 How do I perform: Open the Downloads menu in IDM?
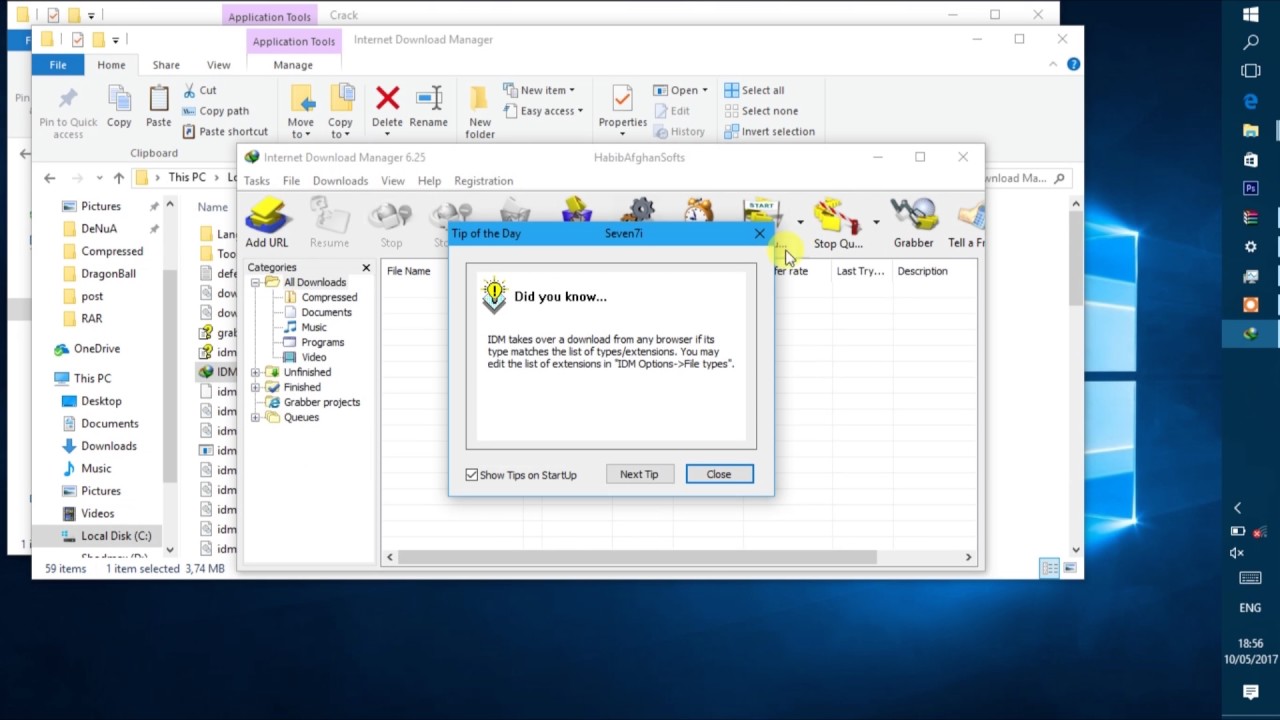pyautogui.click(x=340, y=181)
